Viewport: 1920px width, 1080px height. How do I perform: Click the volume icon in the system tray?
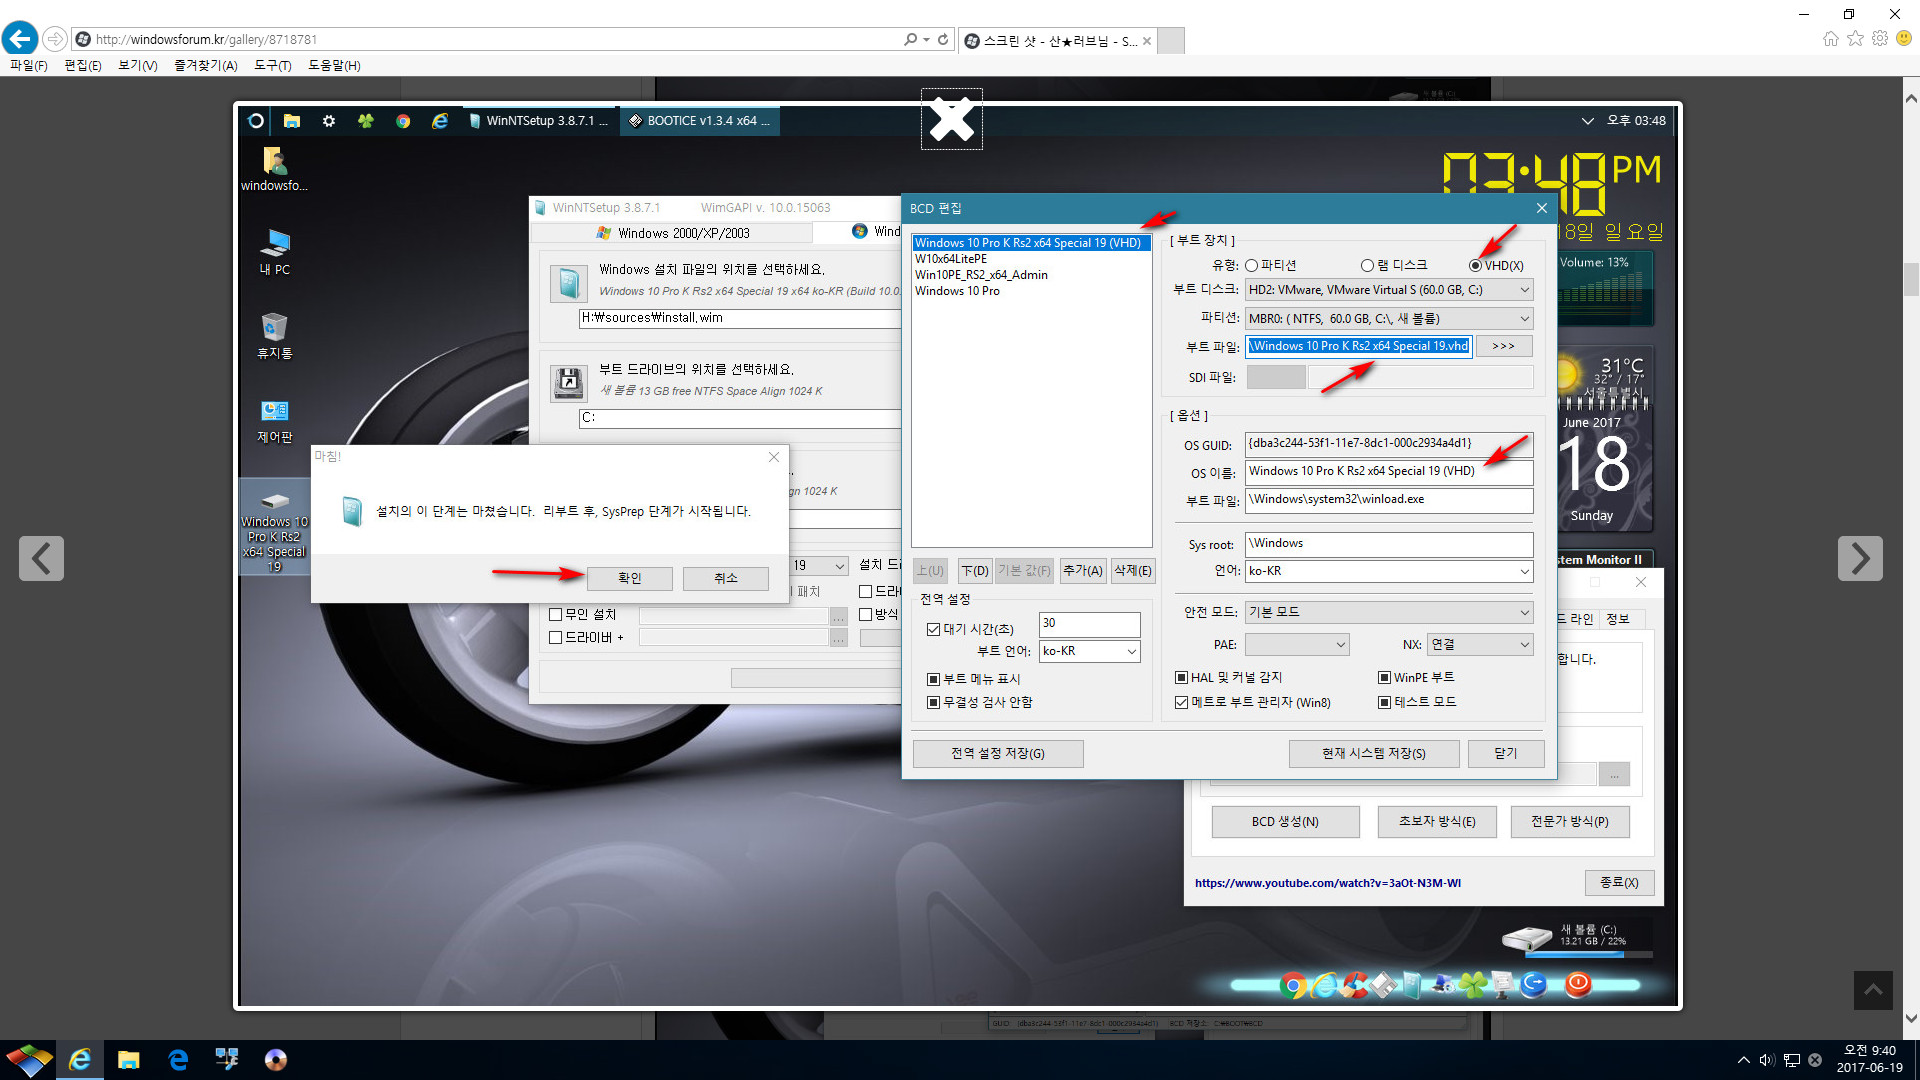click(x=1767, y=1060)
